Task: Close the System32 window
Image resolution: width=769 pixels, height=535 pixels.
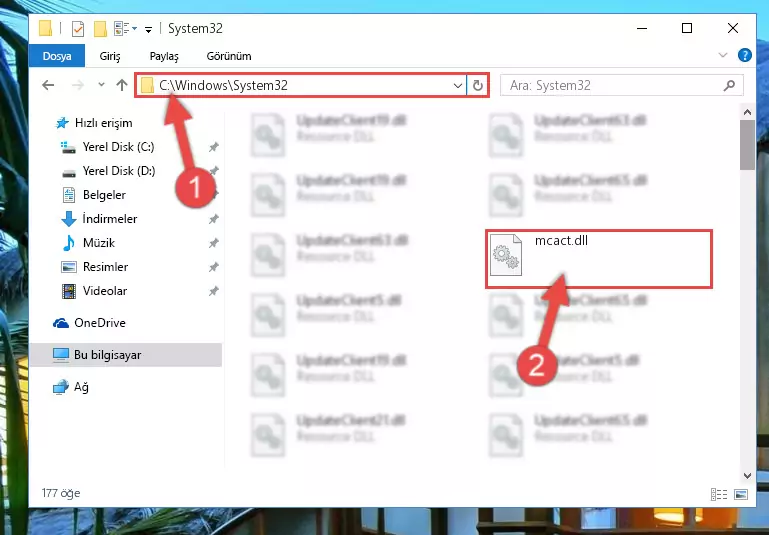Action: click(733, 28)
